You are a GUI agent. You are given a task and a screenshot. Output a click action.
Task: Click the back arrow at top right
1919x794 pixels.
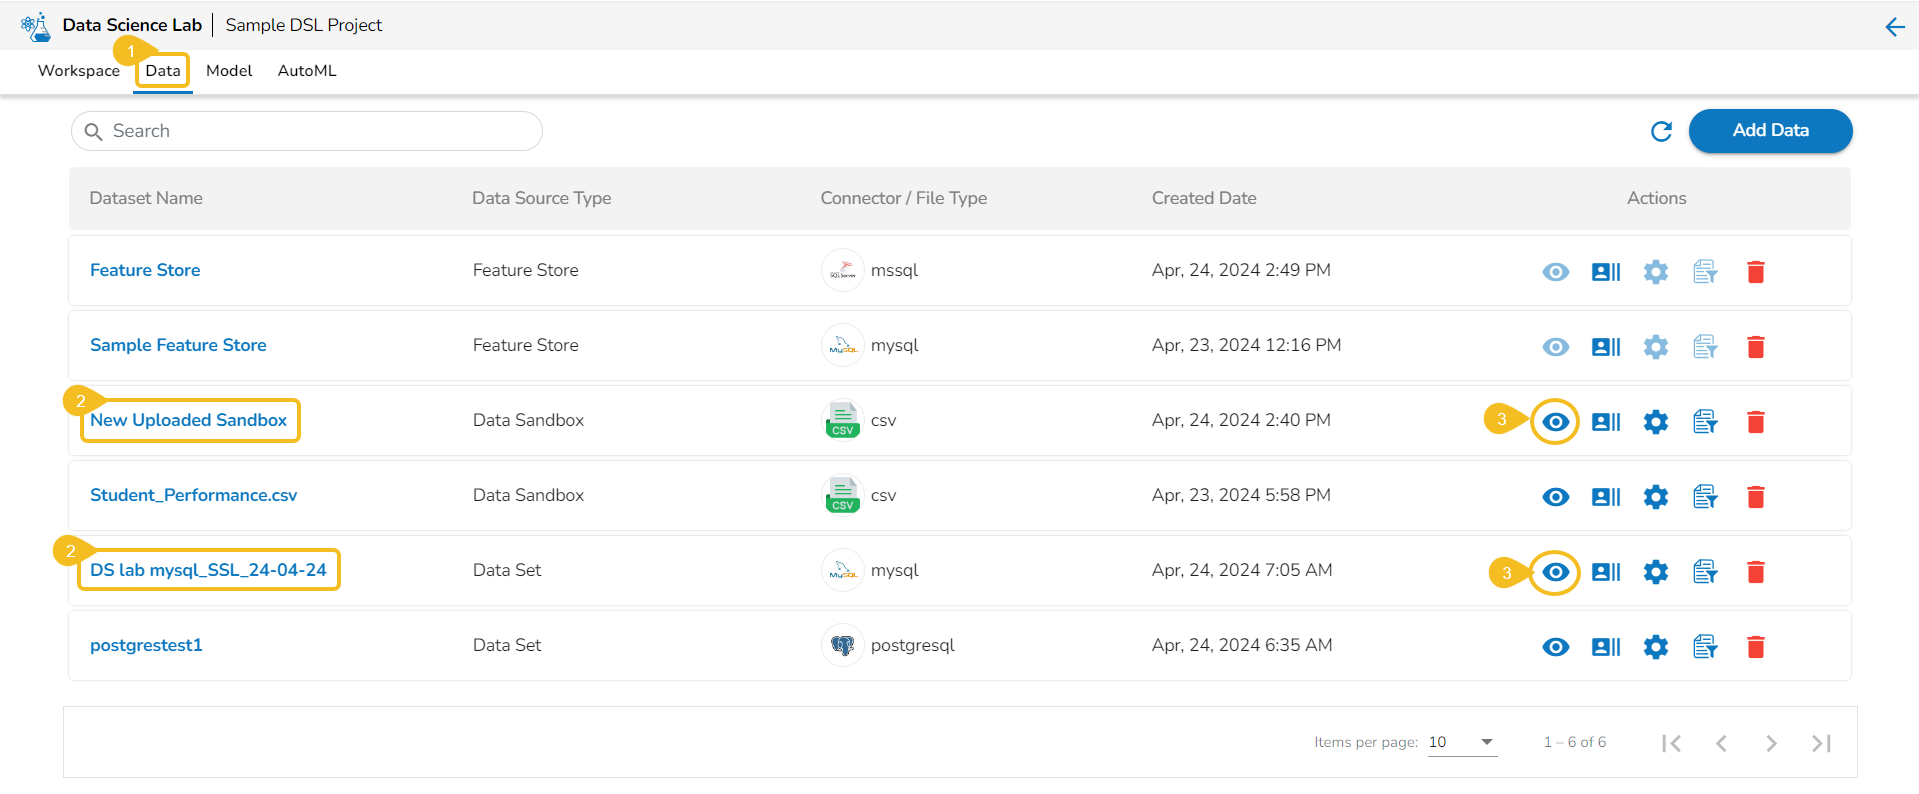point(1894,27)
